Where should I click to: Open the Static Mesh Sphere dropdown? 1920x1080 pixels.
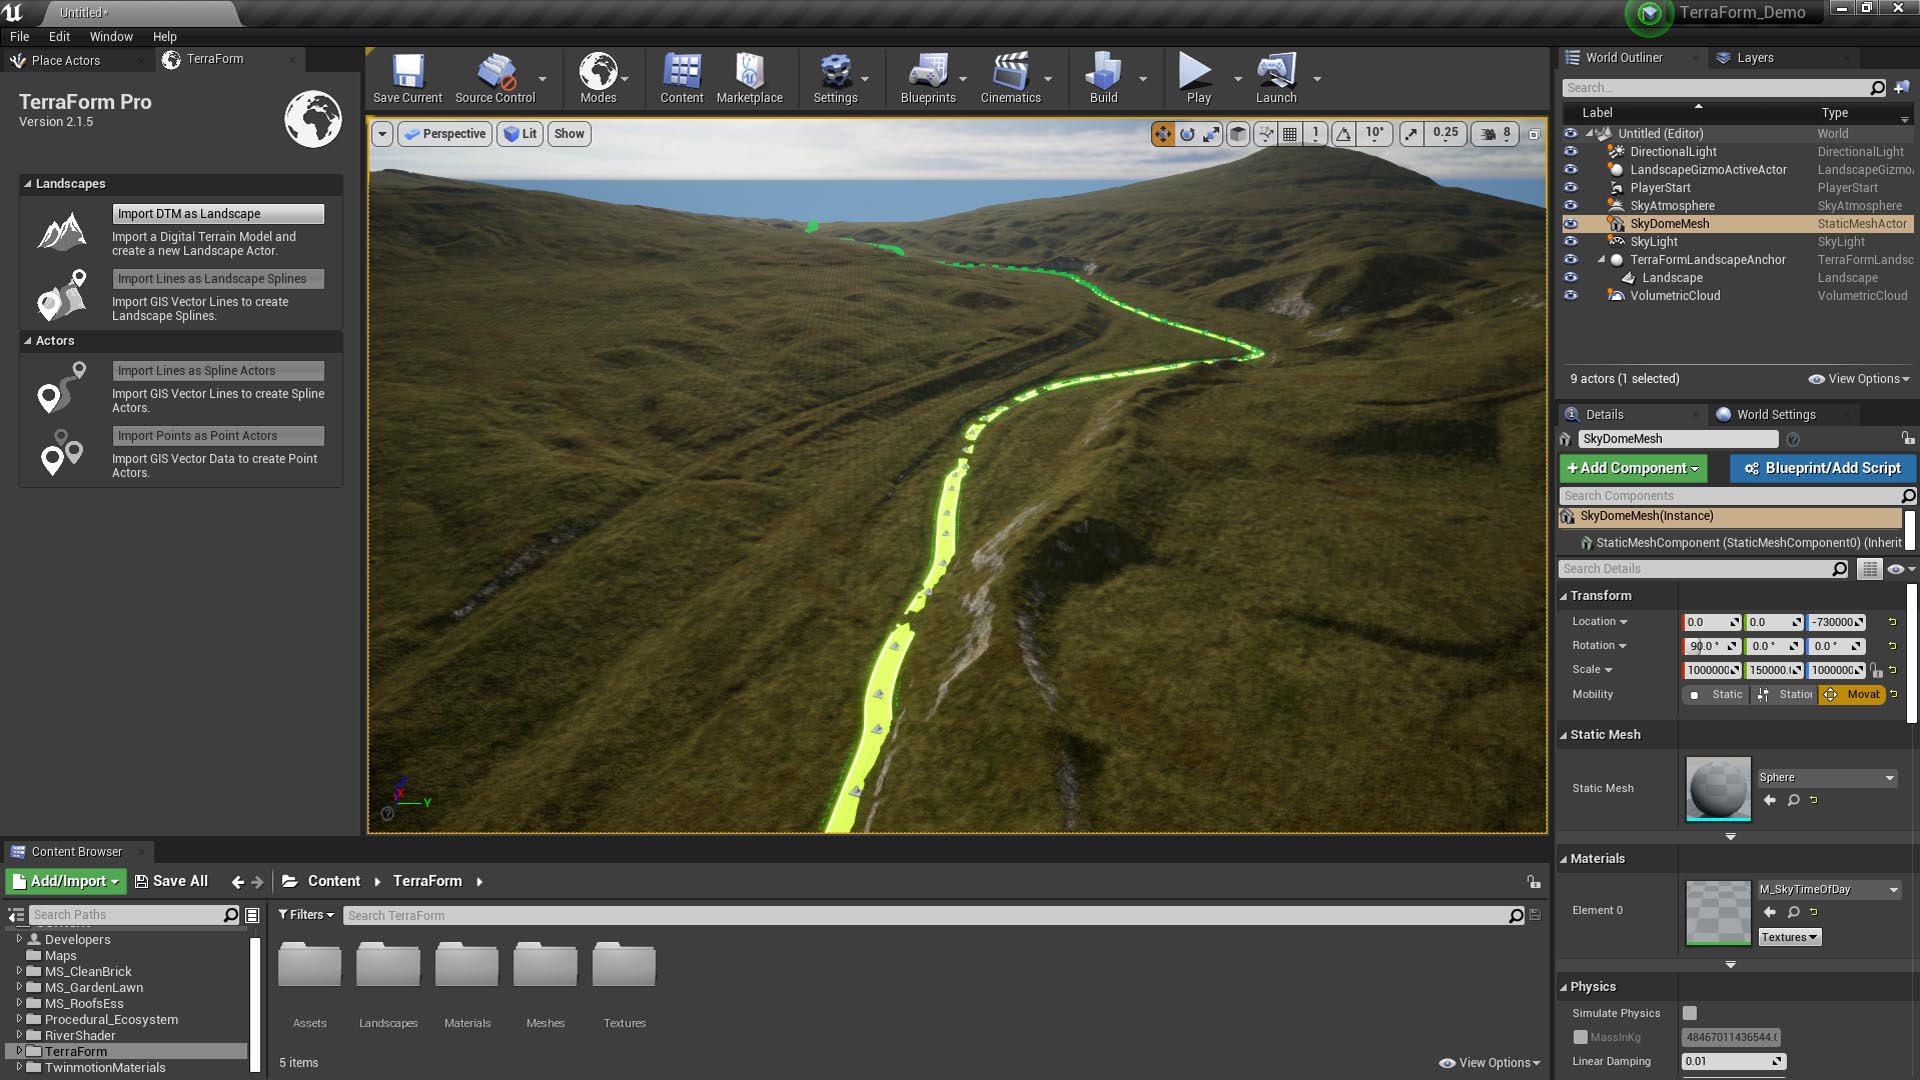click(x=1827, y=777)
